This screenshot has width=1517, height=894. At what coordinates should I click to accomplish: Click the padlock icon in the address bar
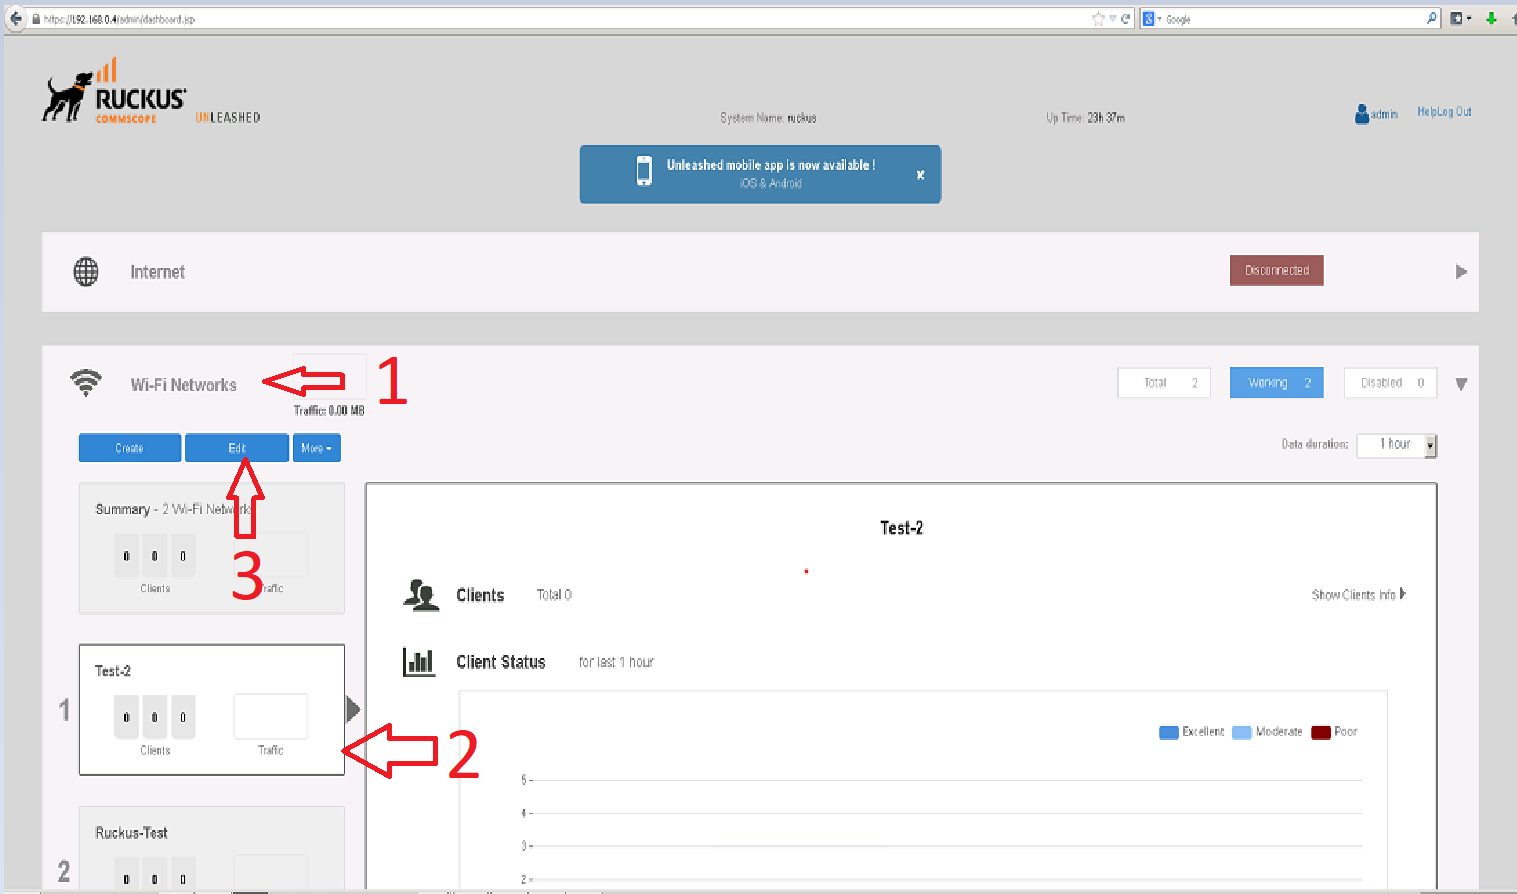coord(36,19)
